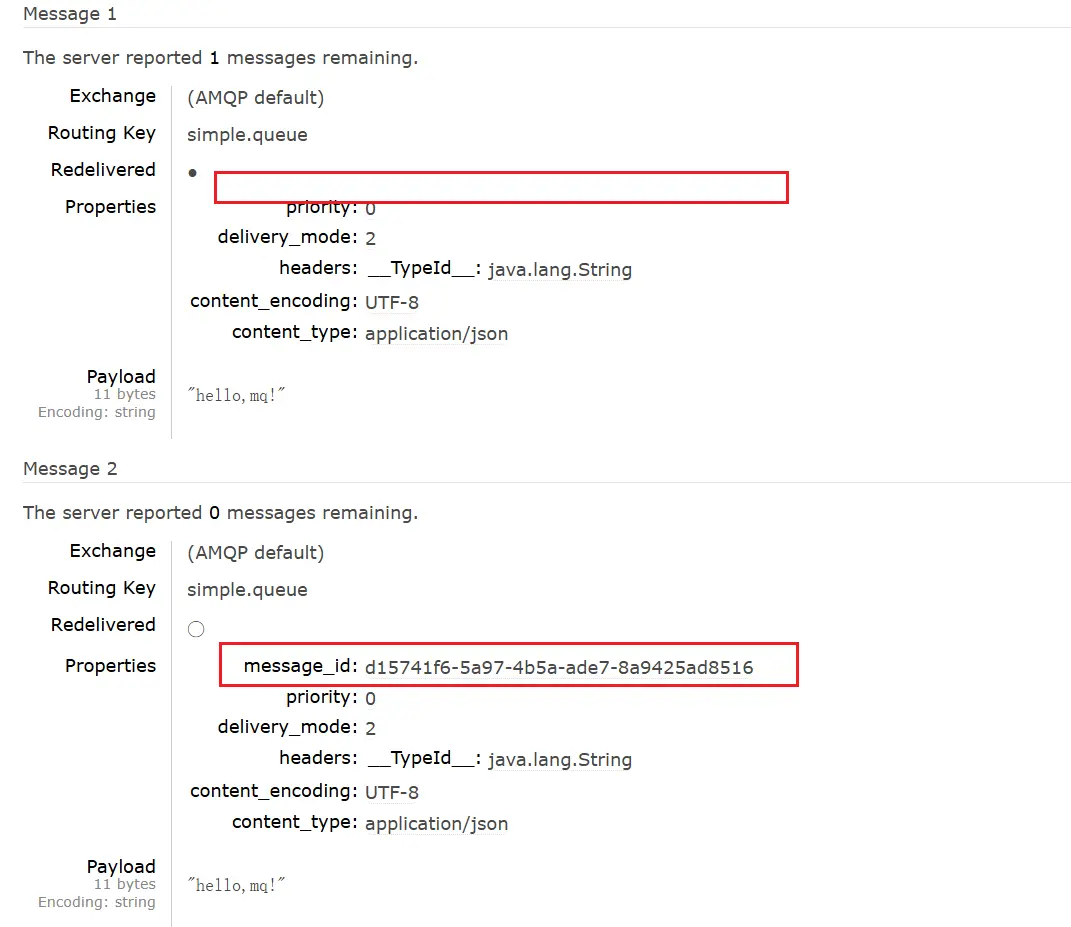Click the filled Redelivered dot in Message 1
The height and width of the screenshot is (927, 1071).
[193, 172]
